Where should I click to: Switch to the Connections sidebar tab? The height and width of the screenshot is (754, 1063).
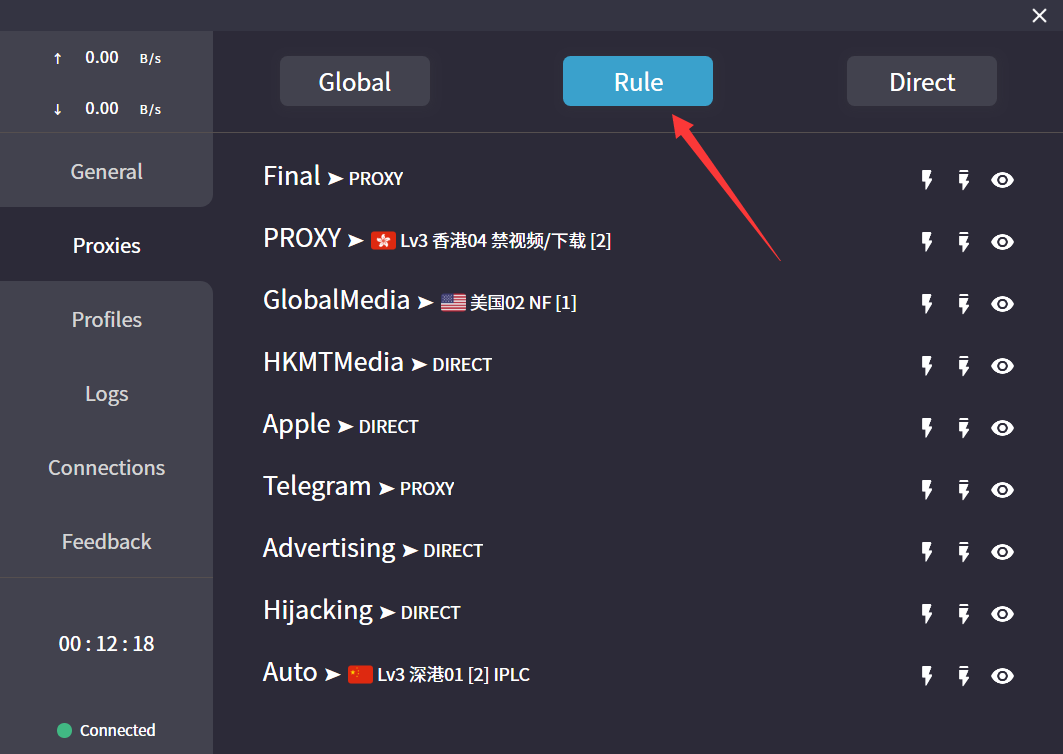[106, 468]
